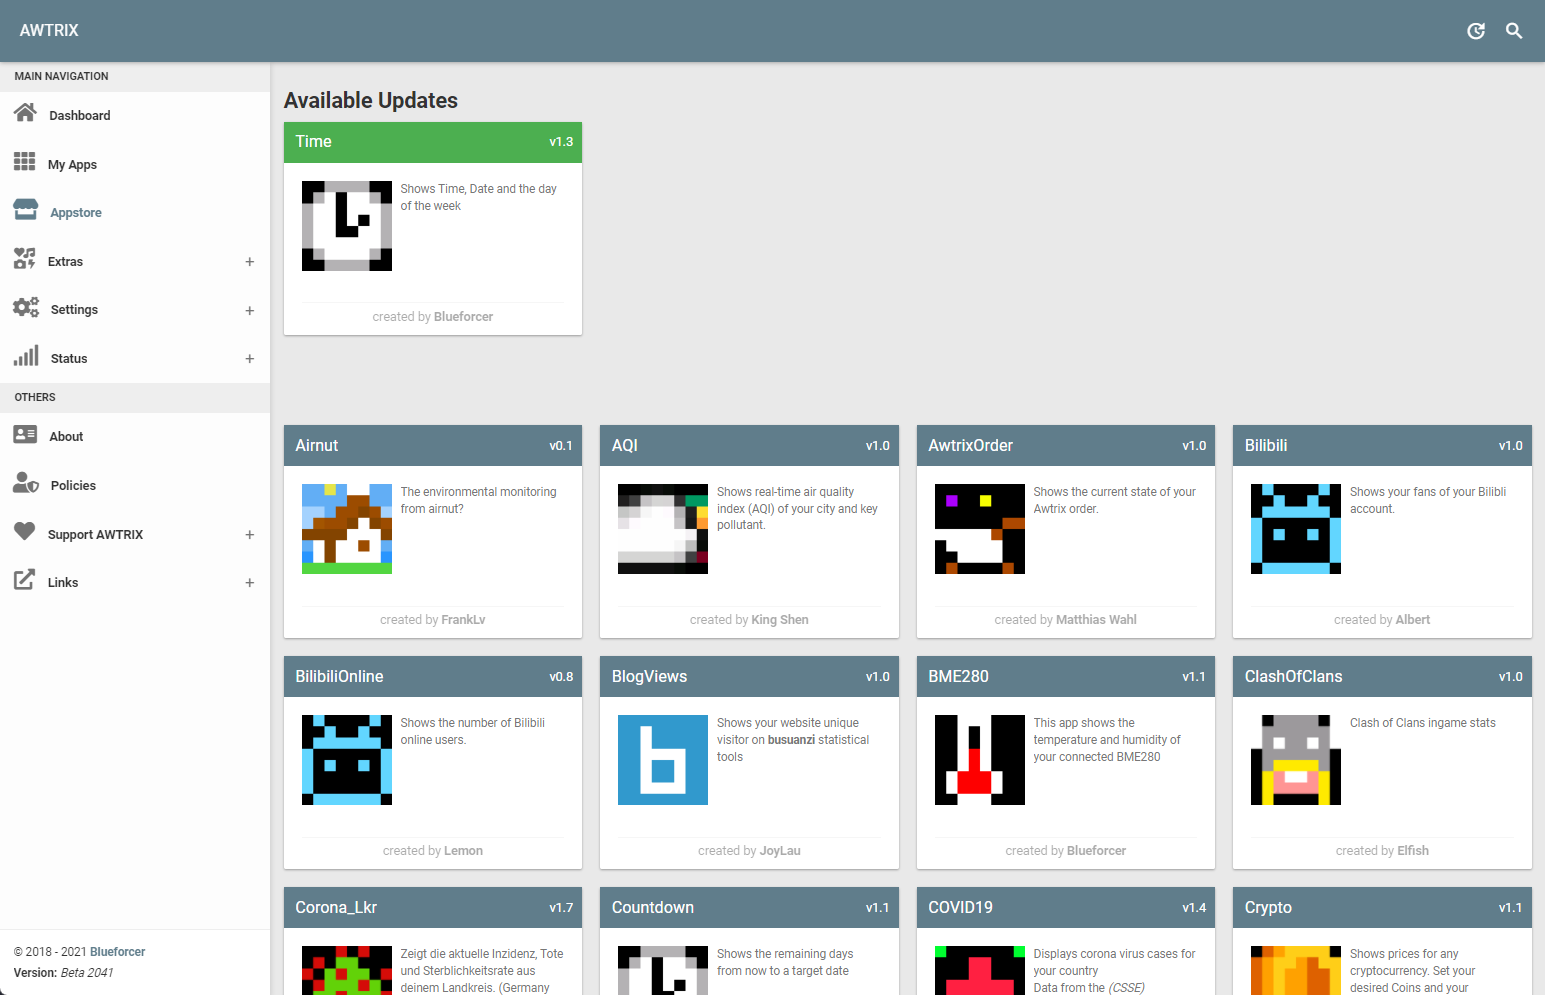This screenshot has height=995, width=1545.
Task: Open the AwtrixOrder app card header
Action: click(x=1066, y=446)
